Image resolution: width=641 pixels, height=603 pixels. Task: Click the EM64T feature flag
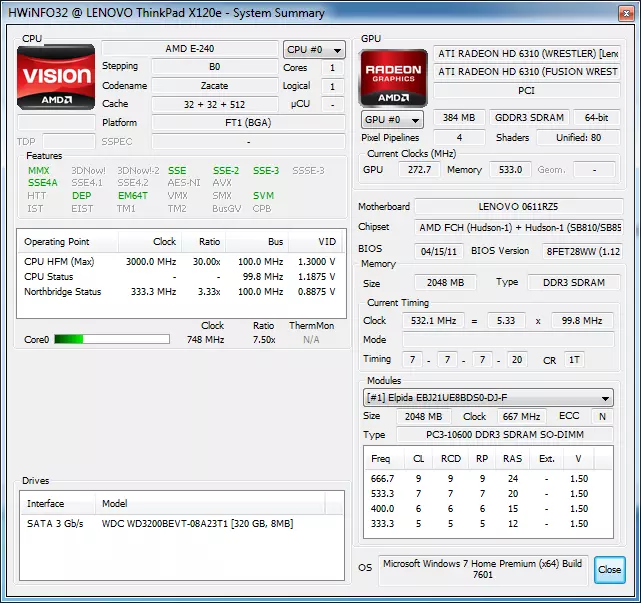point(132,196)
